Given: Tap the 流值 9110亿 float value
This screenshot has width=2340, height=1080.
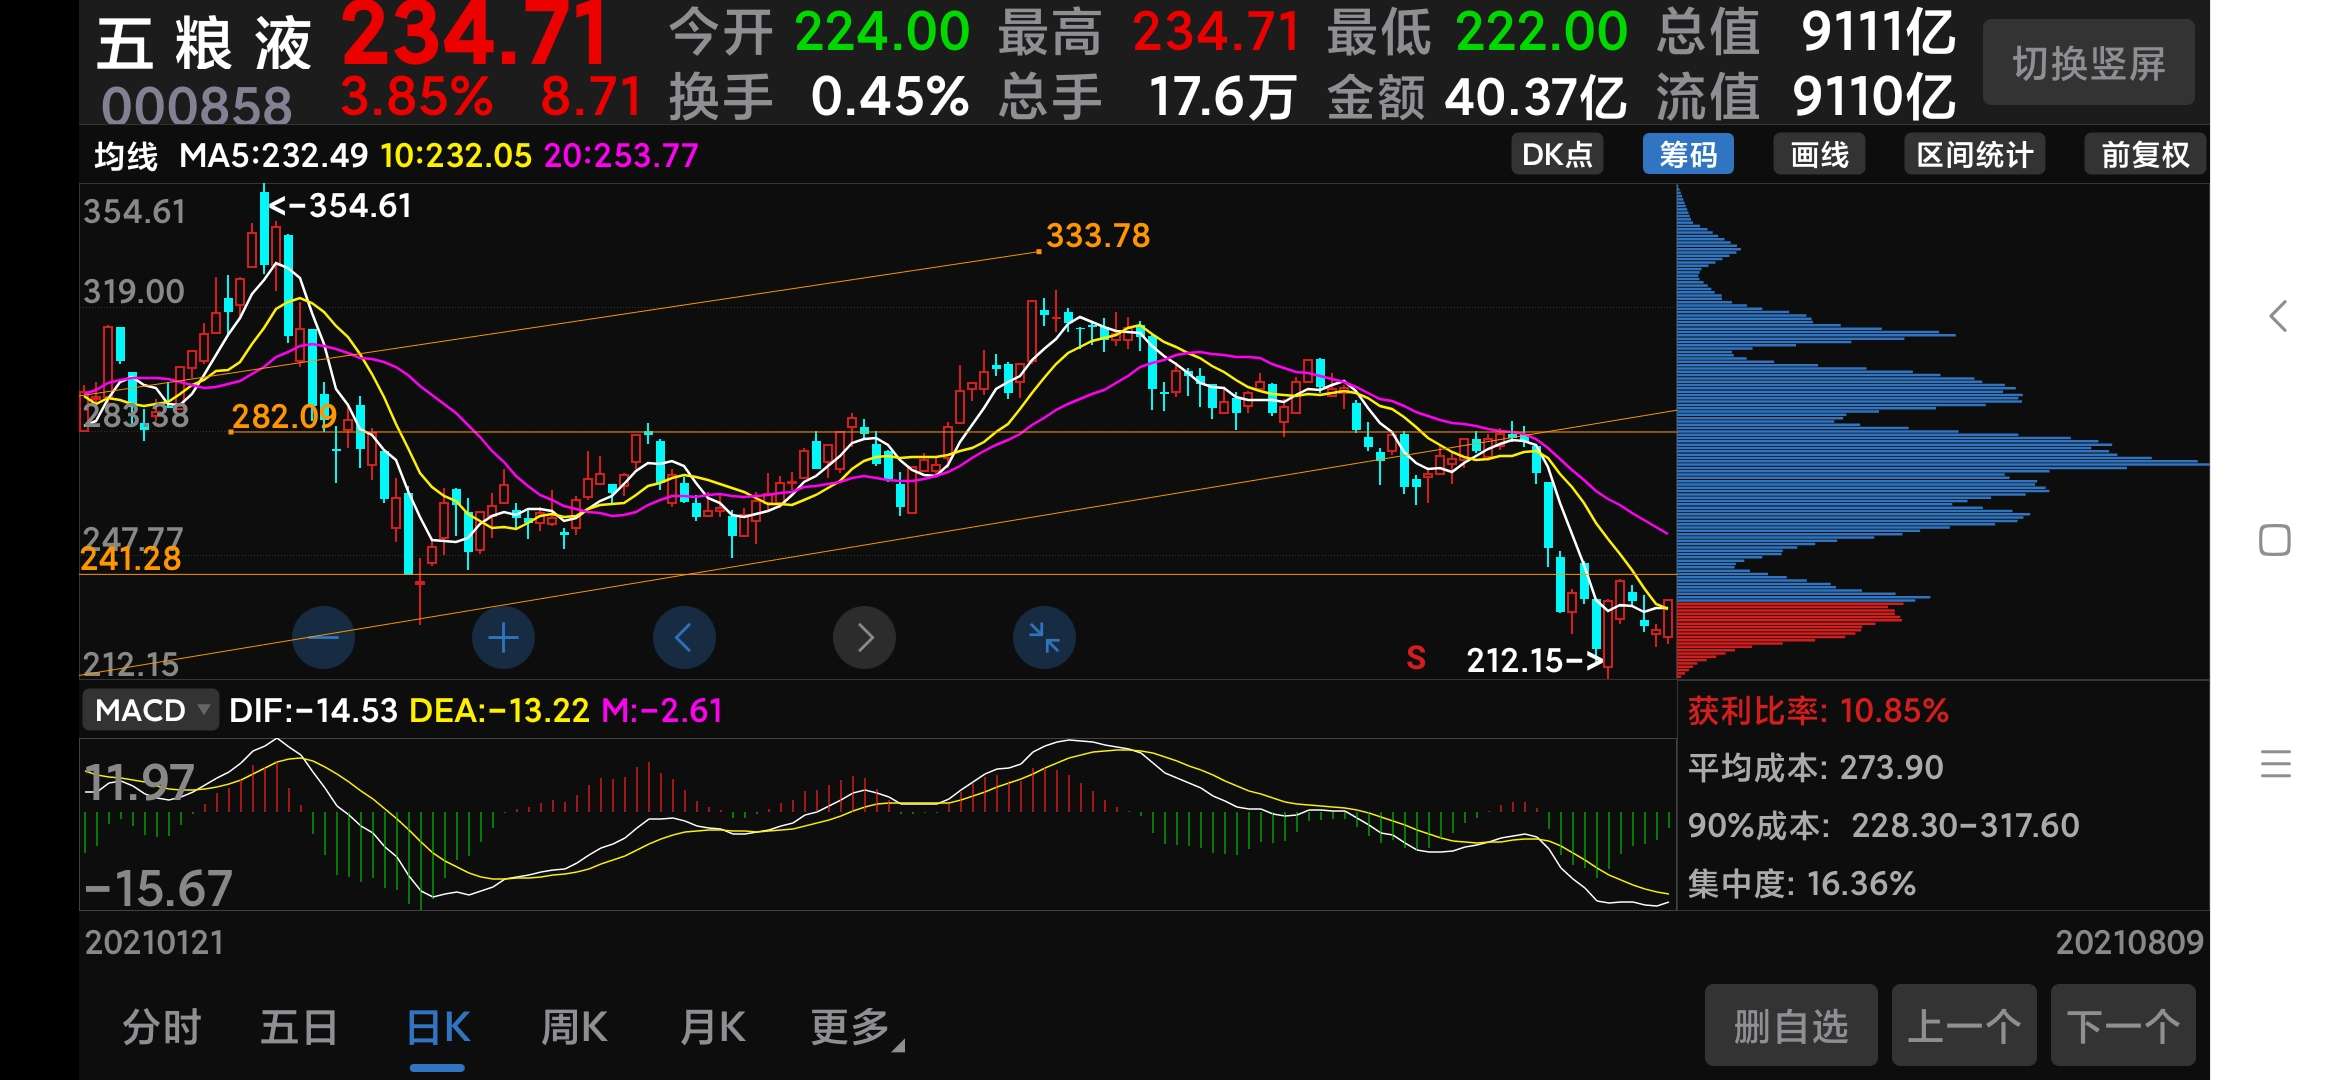Looking at the screenshot, I should click(x=1806, y=97).
